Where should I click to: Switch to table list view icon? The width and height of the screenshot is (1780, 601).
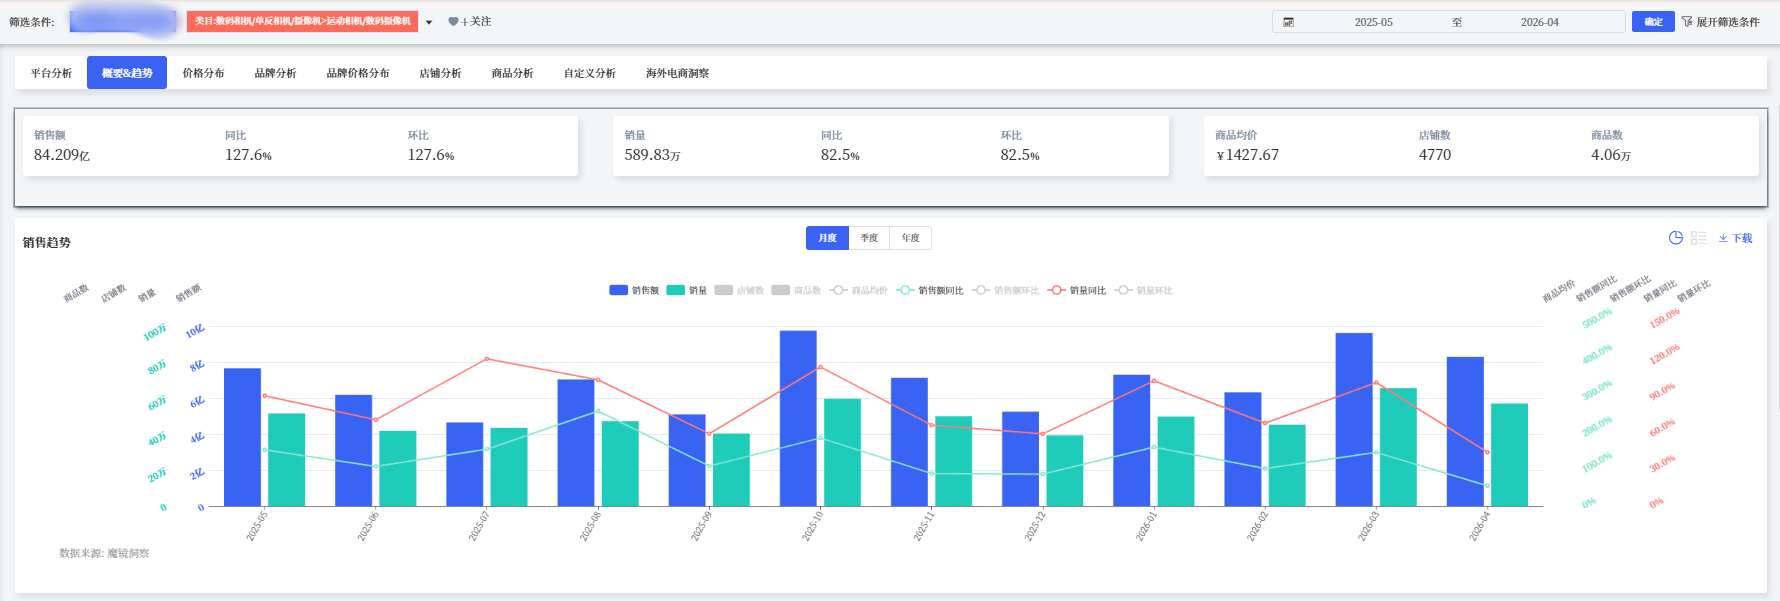pos(1698,238)
